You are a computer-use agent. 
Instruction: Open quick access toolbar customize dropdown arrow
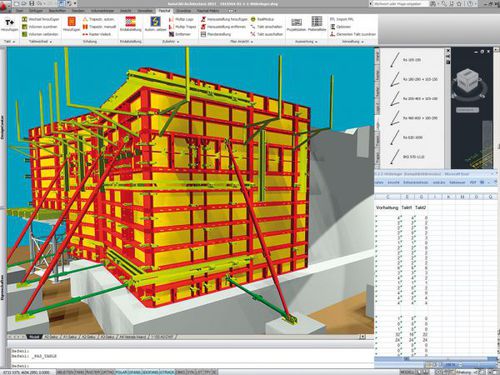point(75,4)
